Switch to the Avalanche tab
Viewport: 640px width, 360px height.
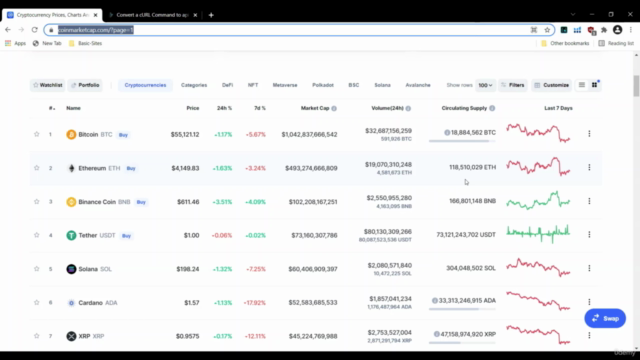(418, 85)
